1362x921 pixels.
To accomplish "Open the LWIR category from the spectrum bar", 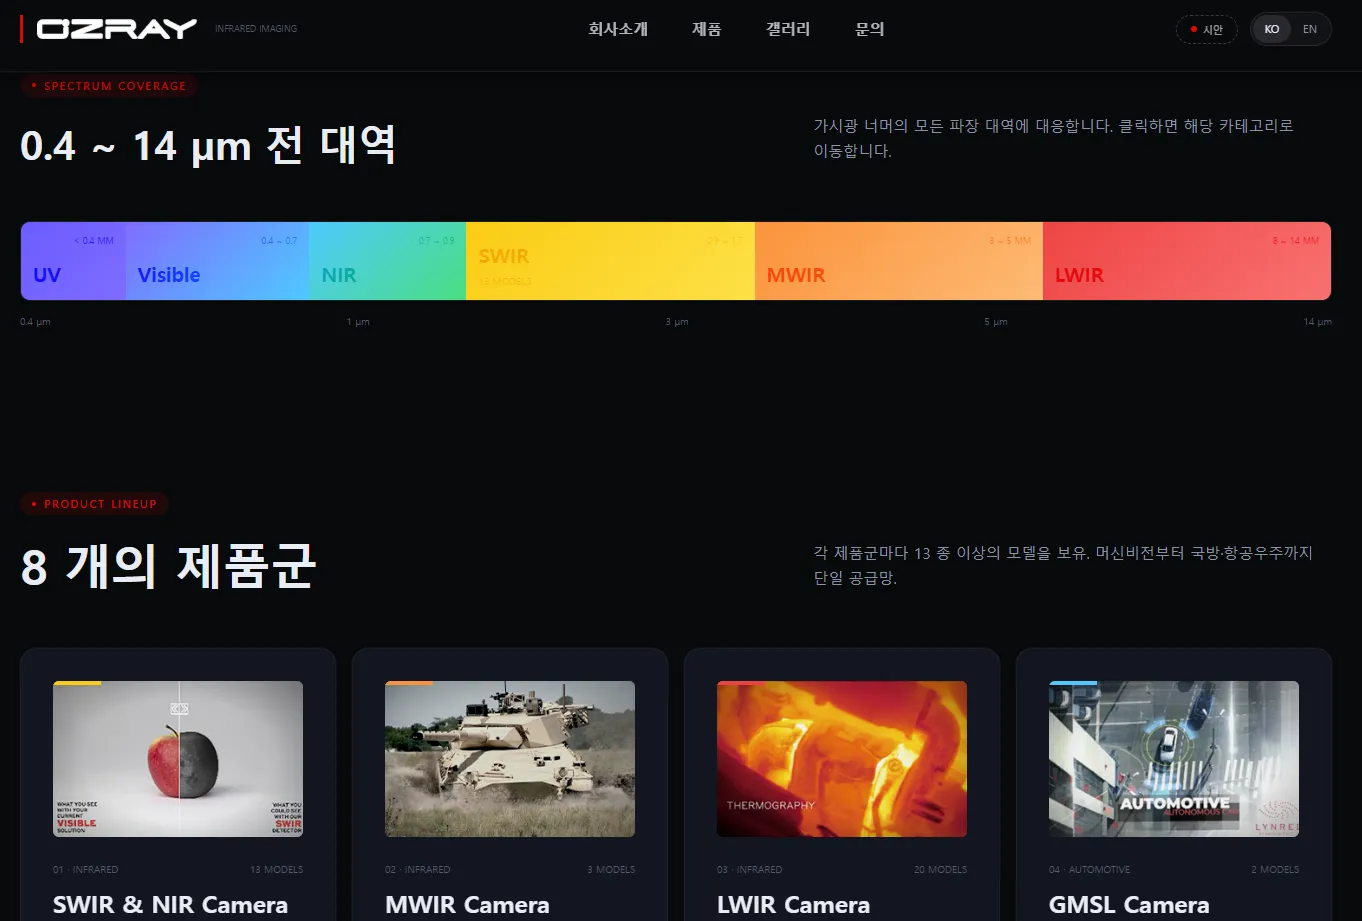I will pyautogui.click(x=1187, y=261).
